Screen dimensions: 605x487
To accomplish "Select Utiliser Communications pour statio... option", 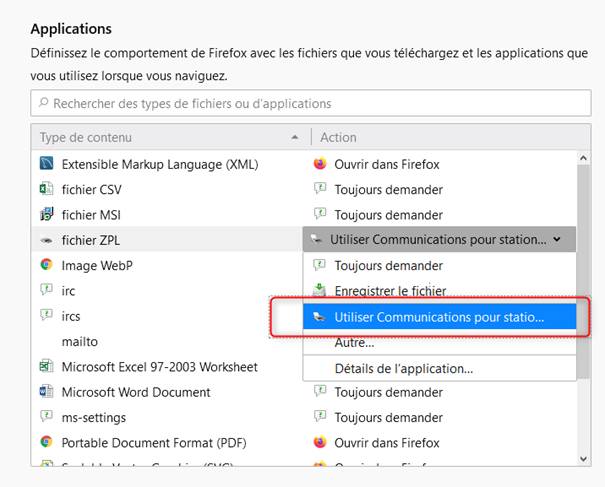I will point(439,317).
